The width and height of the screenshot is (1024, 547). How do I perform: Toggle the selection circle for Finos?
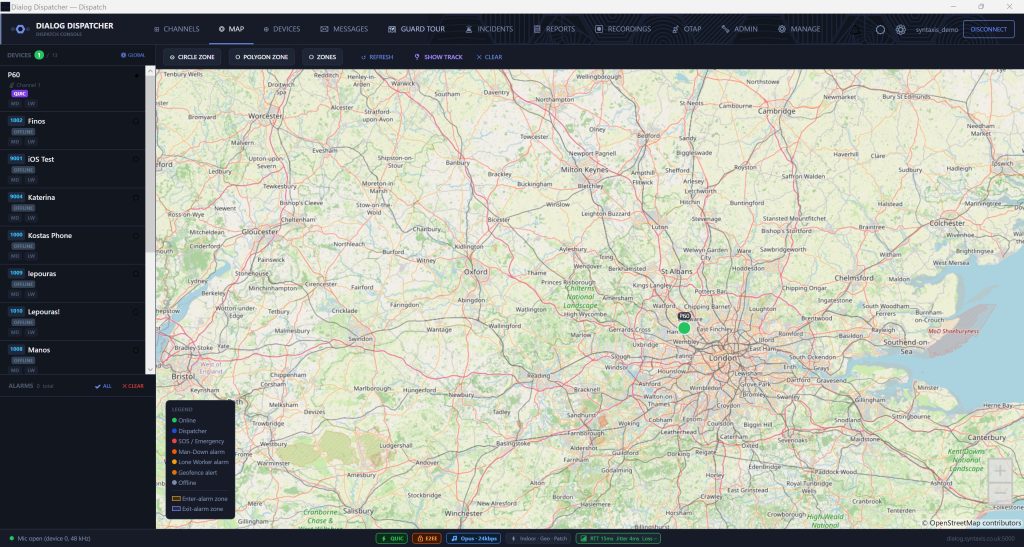click(136, 121)
